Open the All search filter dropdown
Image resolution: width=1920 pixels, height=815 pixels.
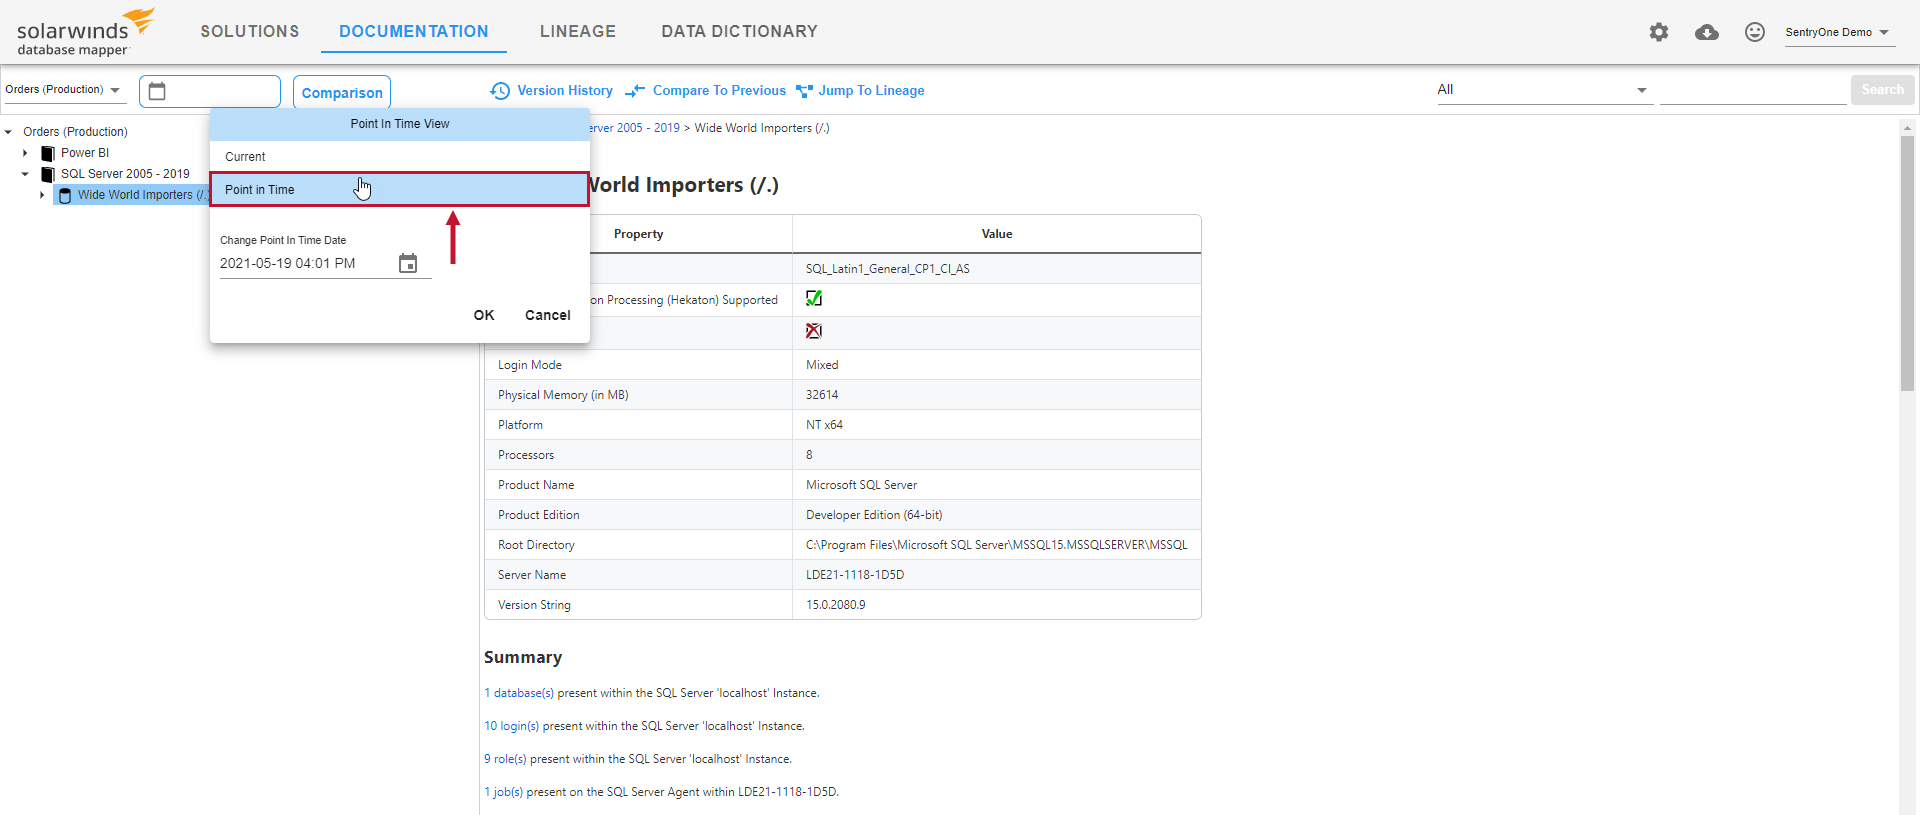[x=1543, y=90]
